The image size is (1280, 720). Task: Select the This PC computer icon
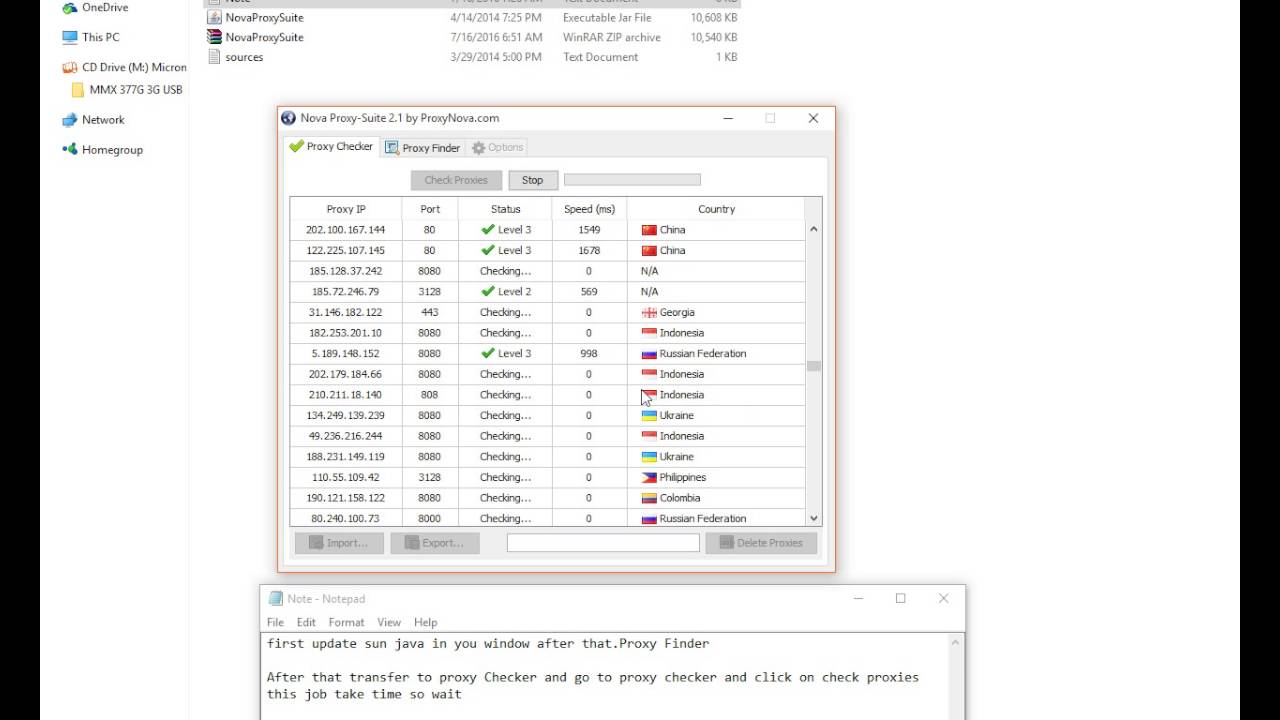click(69, 37)
